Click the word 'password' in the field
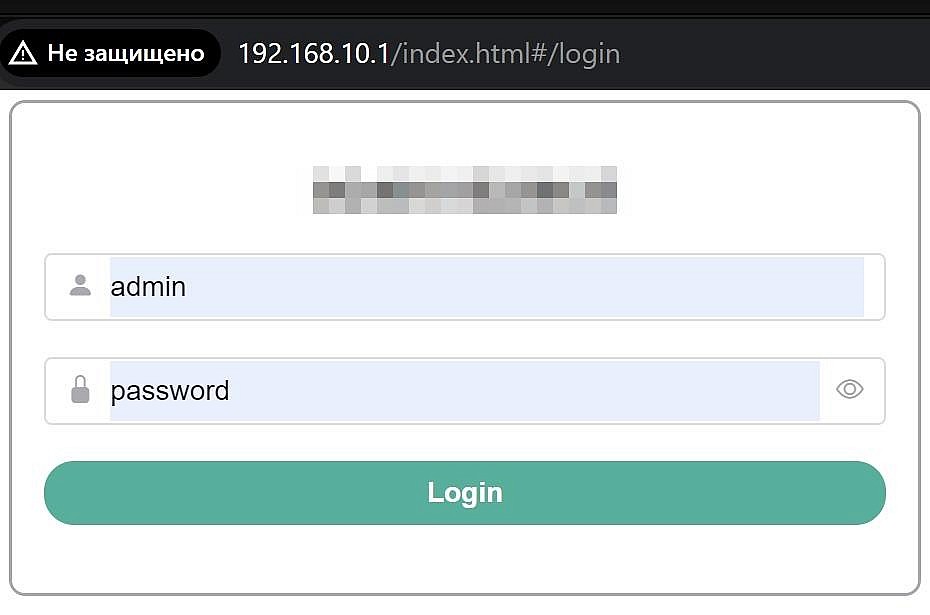The image size is (930, 615). [x=170, y=391]
